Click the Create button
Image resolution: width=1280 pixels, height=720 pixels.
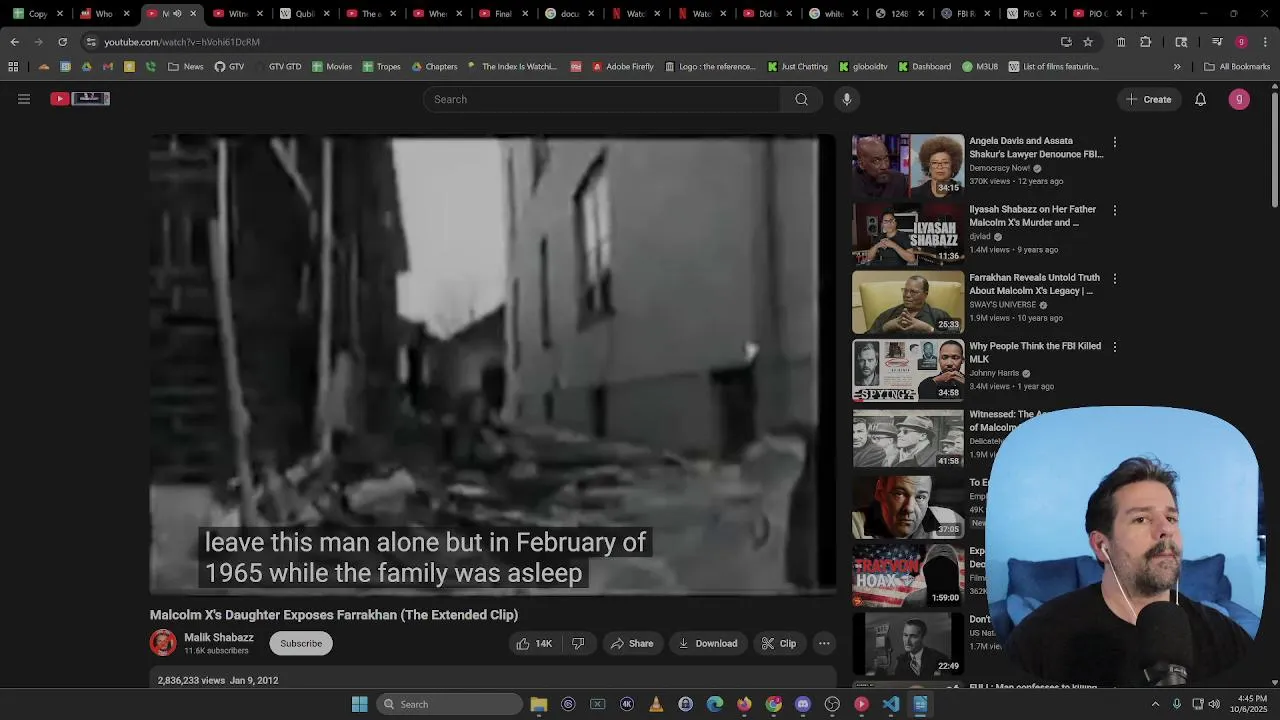(x=1148, y=99)
